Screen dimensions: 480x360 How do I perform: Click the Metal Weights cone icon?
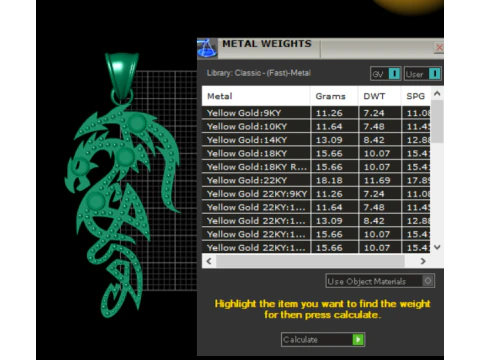pyautogui.click(x=207, y=48)
